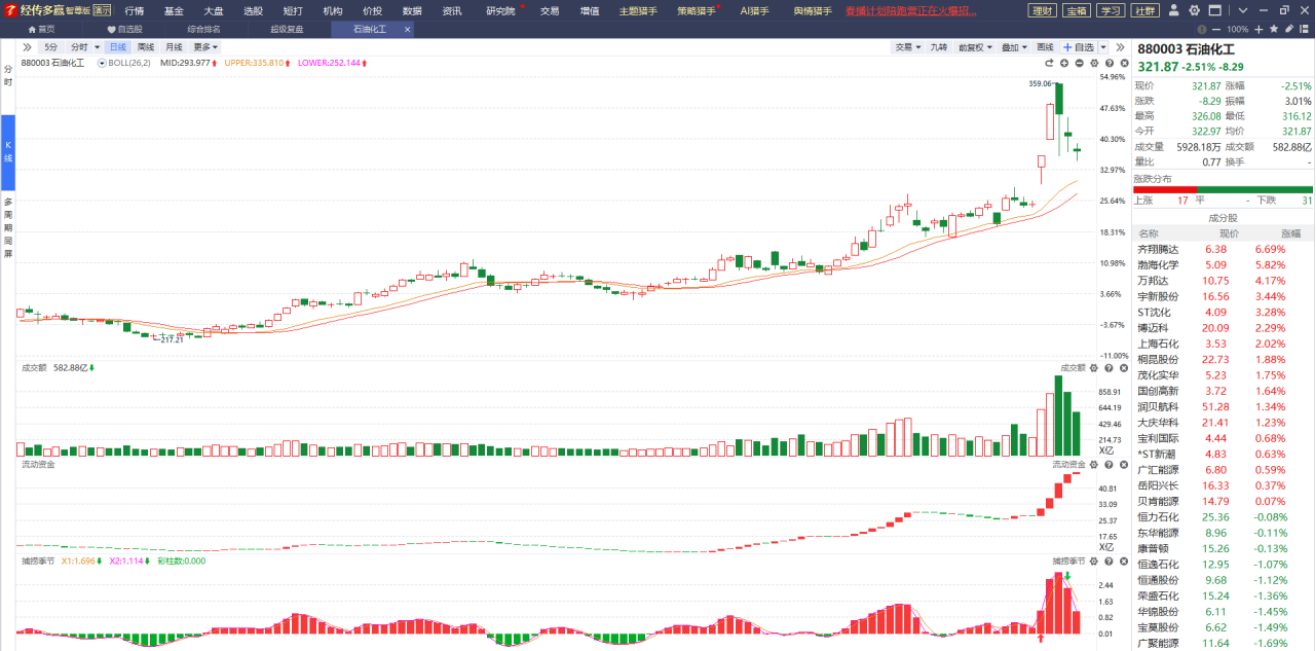Expand the BOLL indicator selector arrow

click(x=102, y=63)
